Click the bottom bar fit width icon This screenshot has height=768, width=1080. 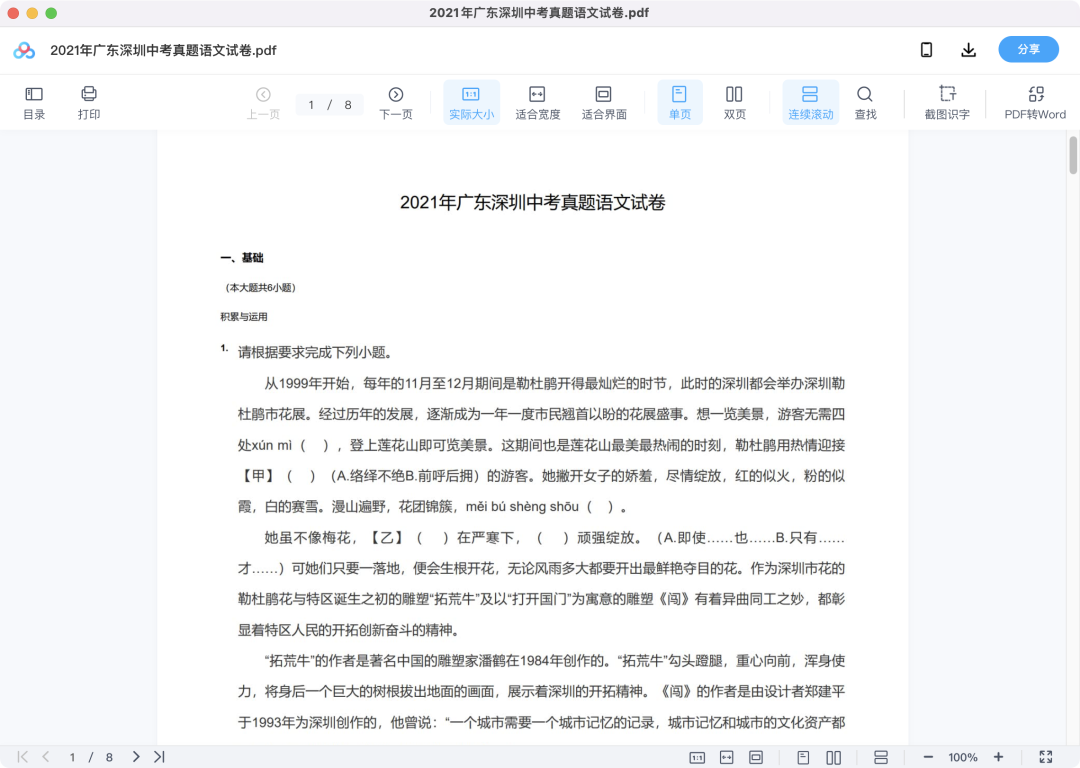(x=727, y=758)
